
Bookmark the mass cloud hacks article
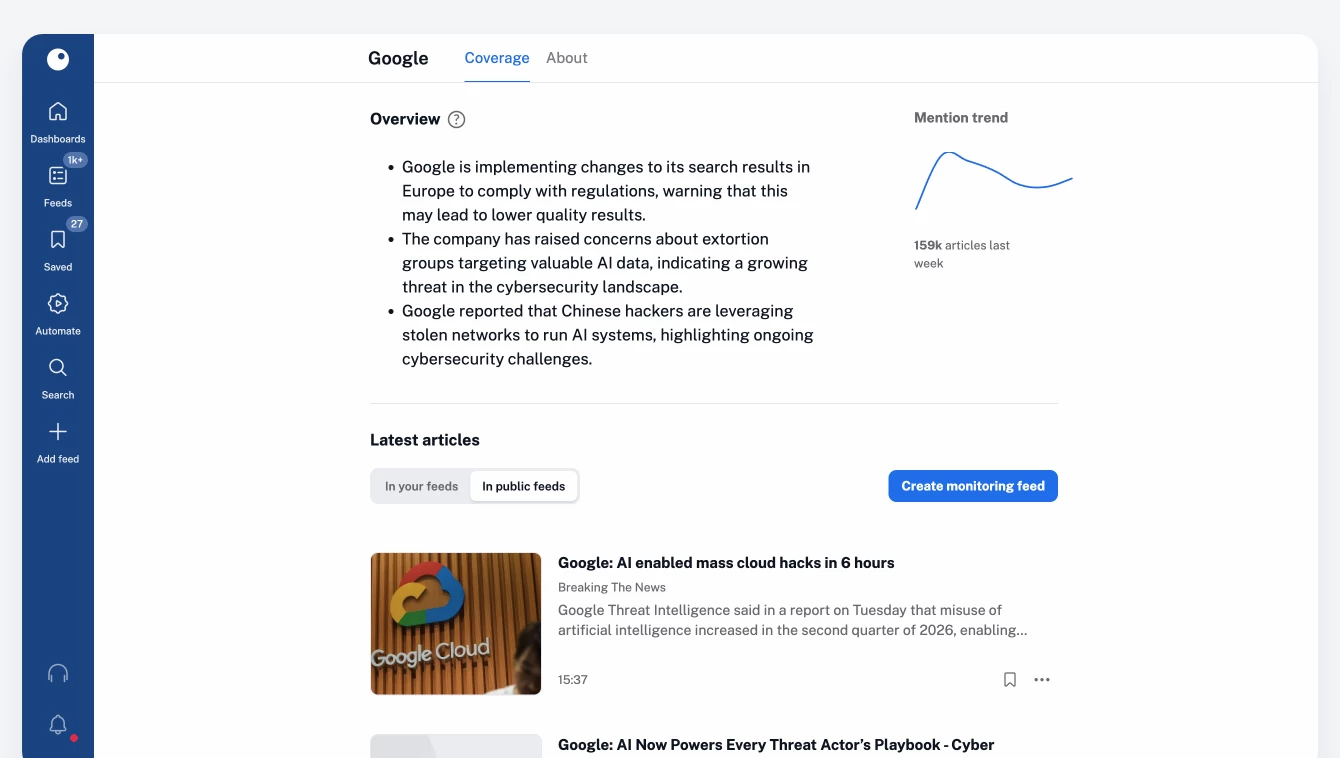point(1010,680)
